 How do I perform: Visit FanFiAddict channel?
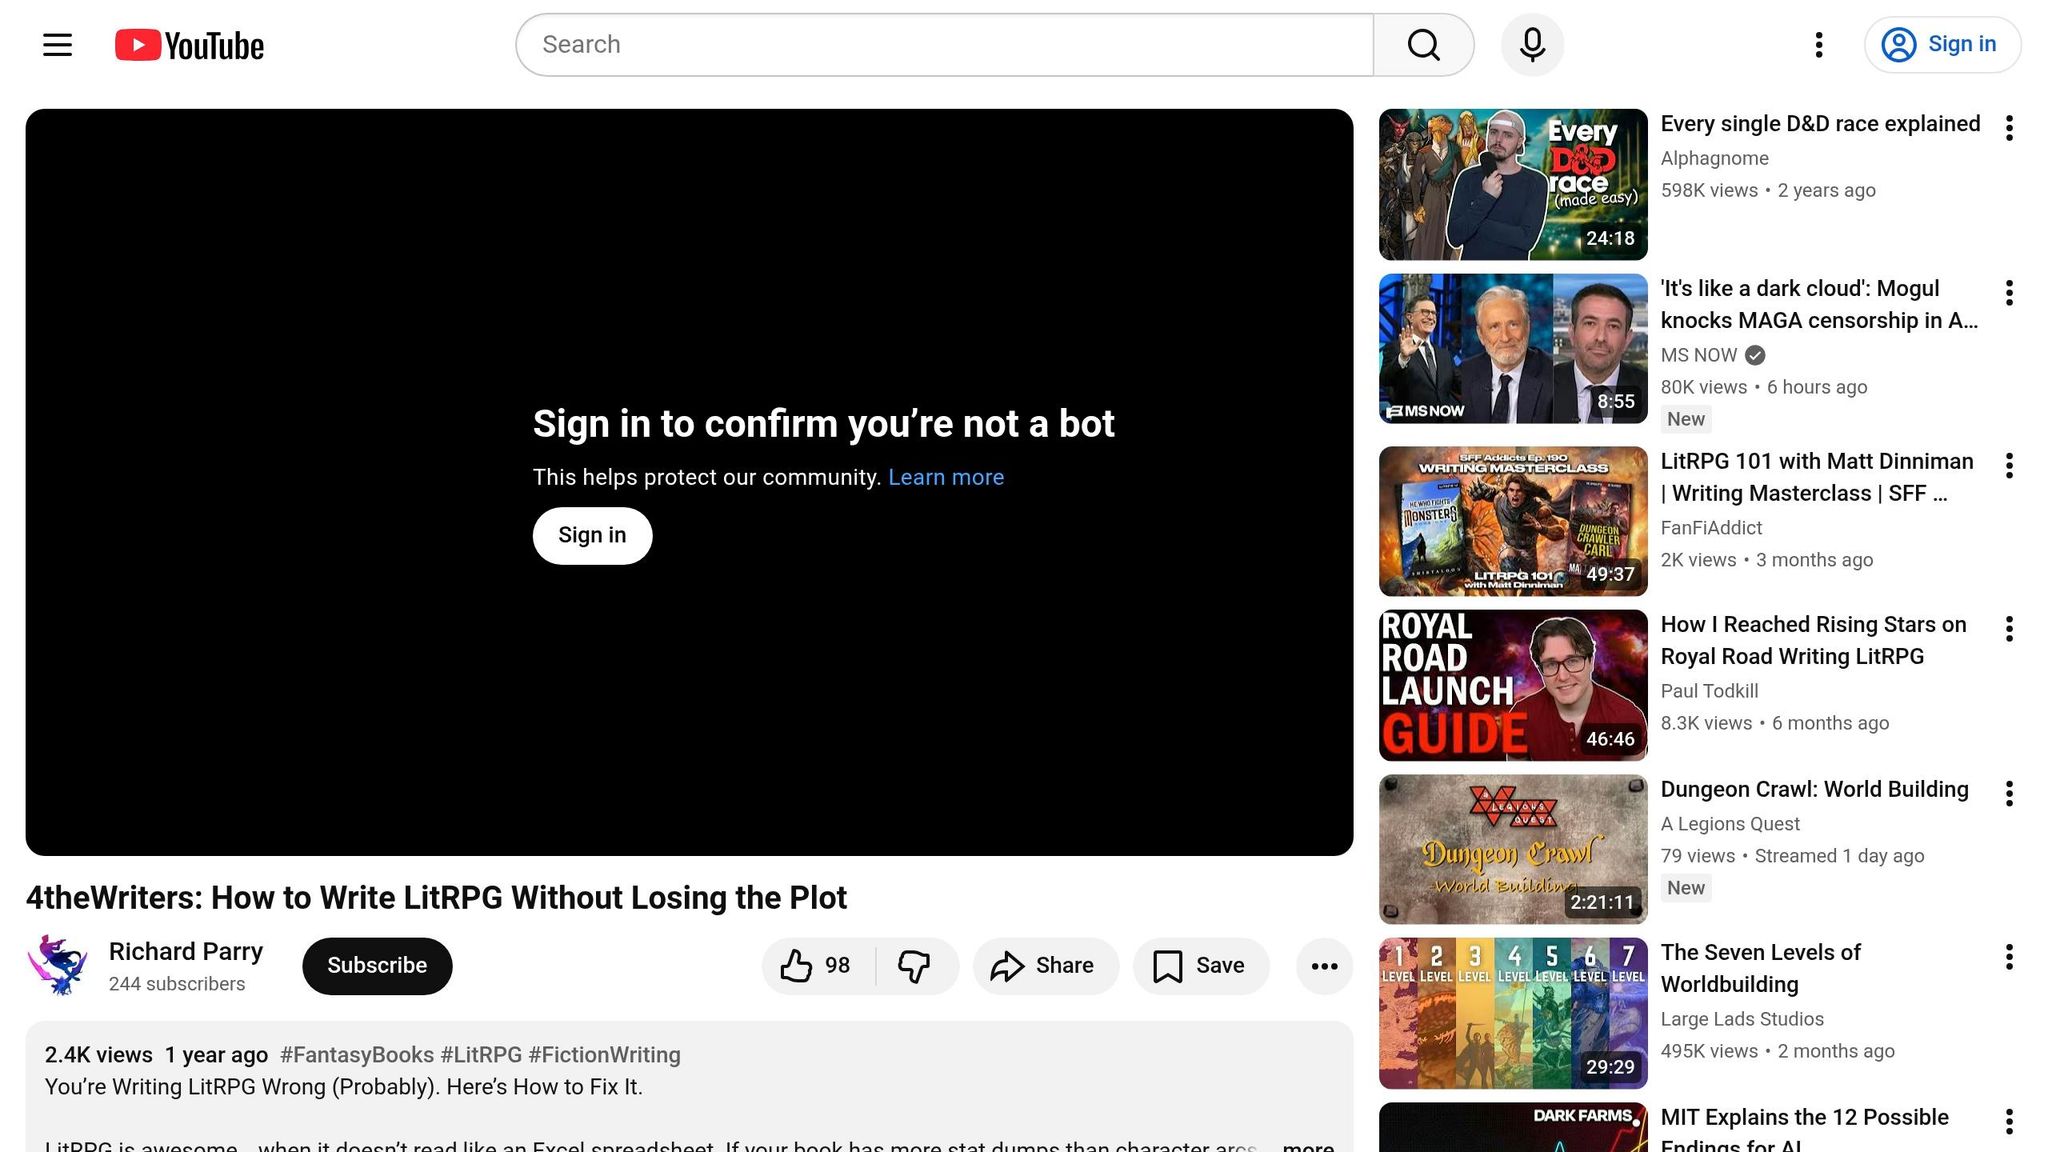coord(1711,528)
